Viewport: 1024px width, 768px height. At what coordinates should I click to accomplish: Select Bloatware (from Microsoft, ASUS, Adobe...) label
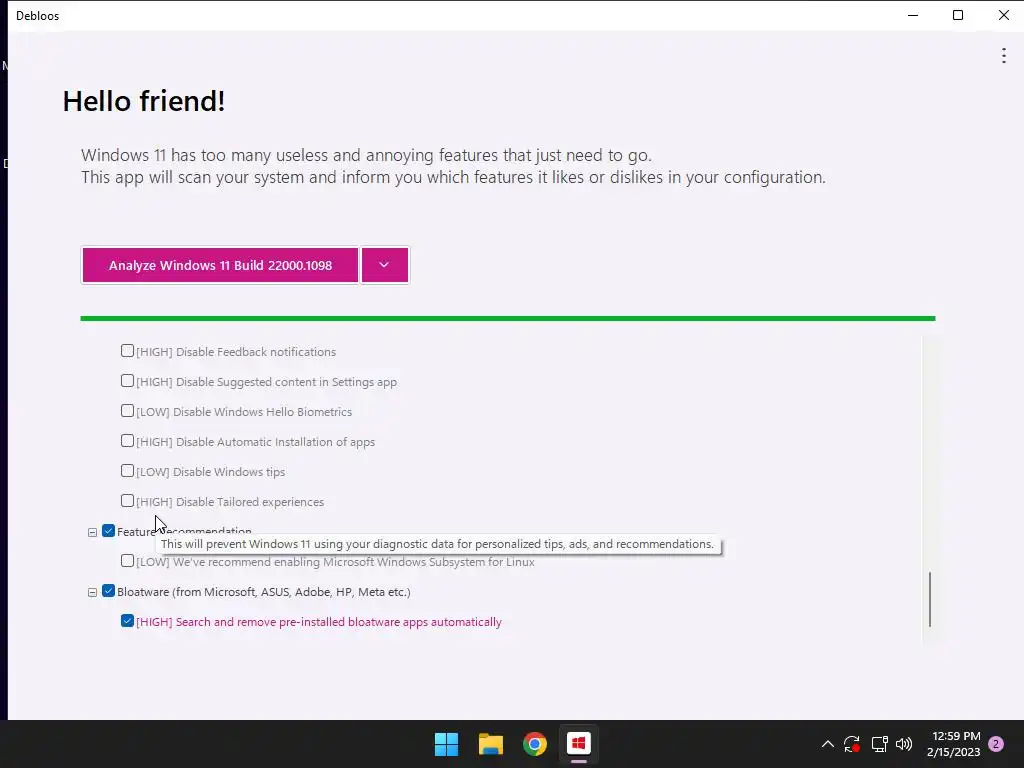point(264,592)
